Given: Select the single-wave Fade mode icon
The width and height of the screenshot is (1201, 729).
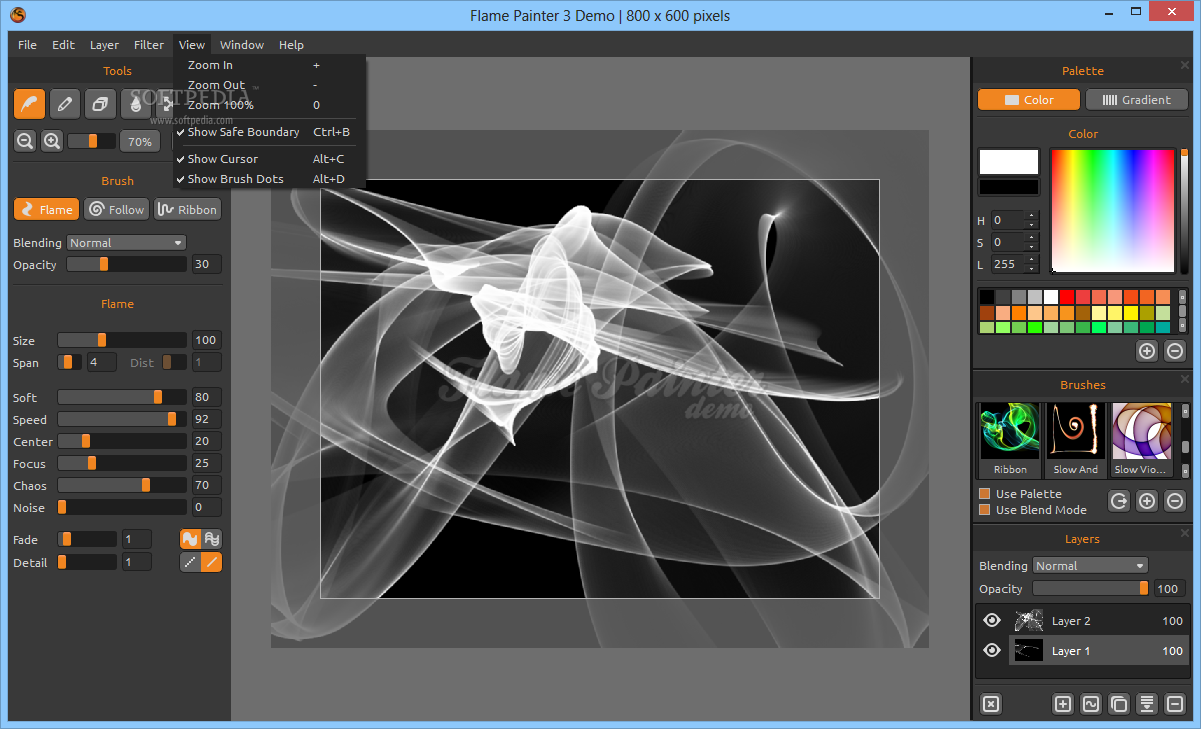Looking at the screenshot, I should point(190,539).
